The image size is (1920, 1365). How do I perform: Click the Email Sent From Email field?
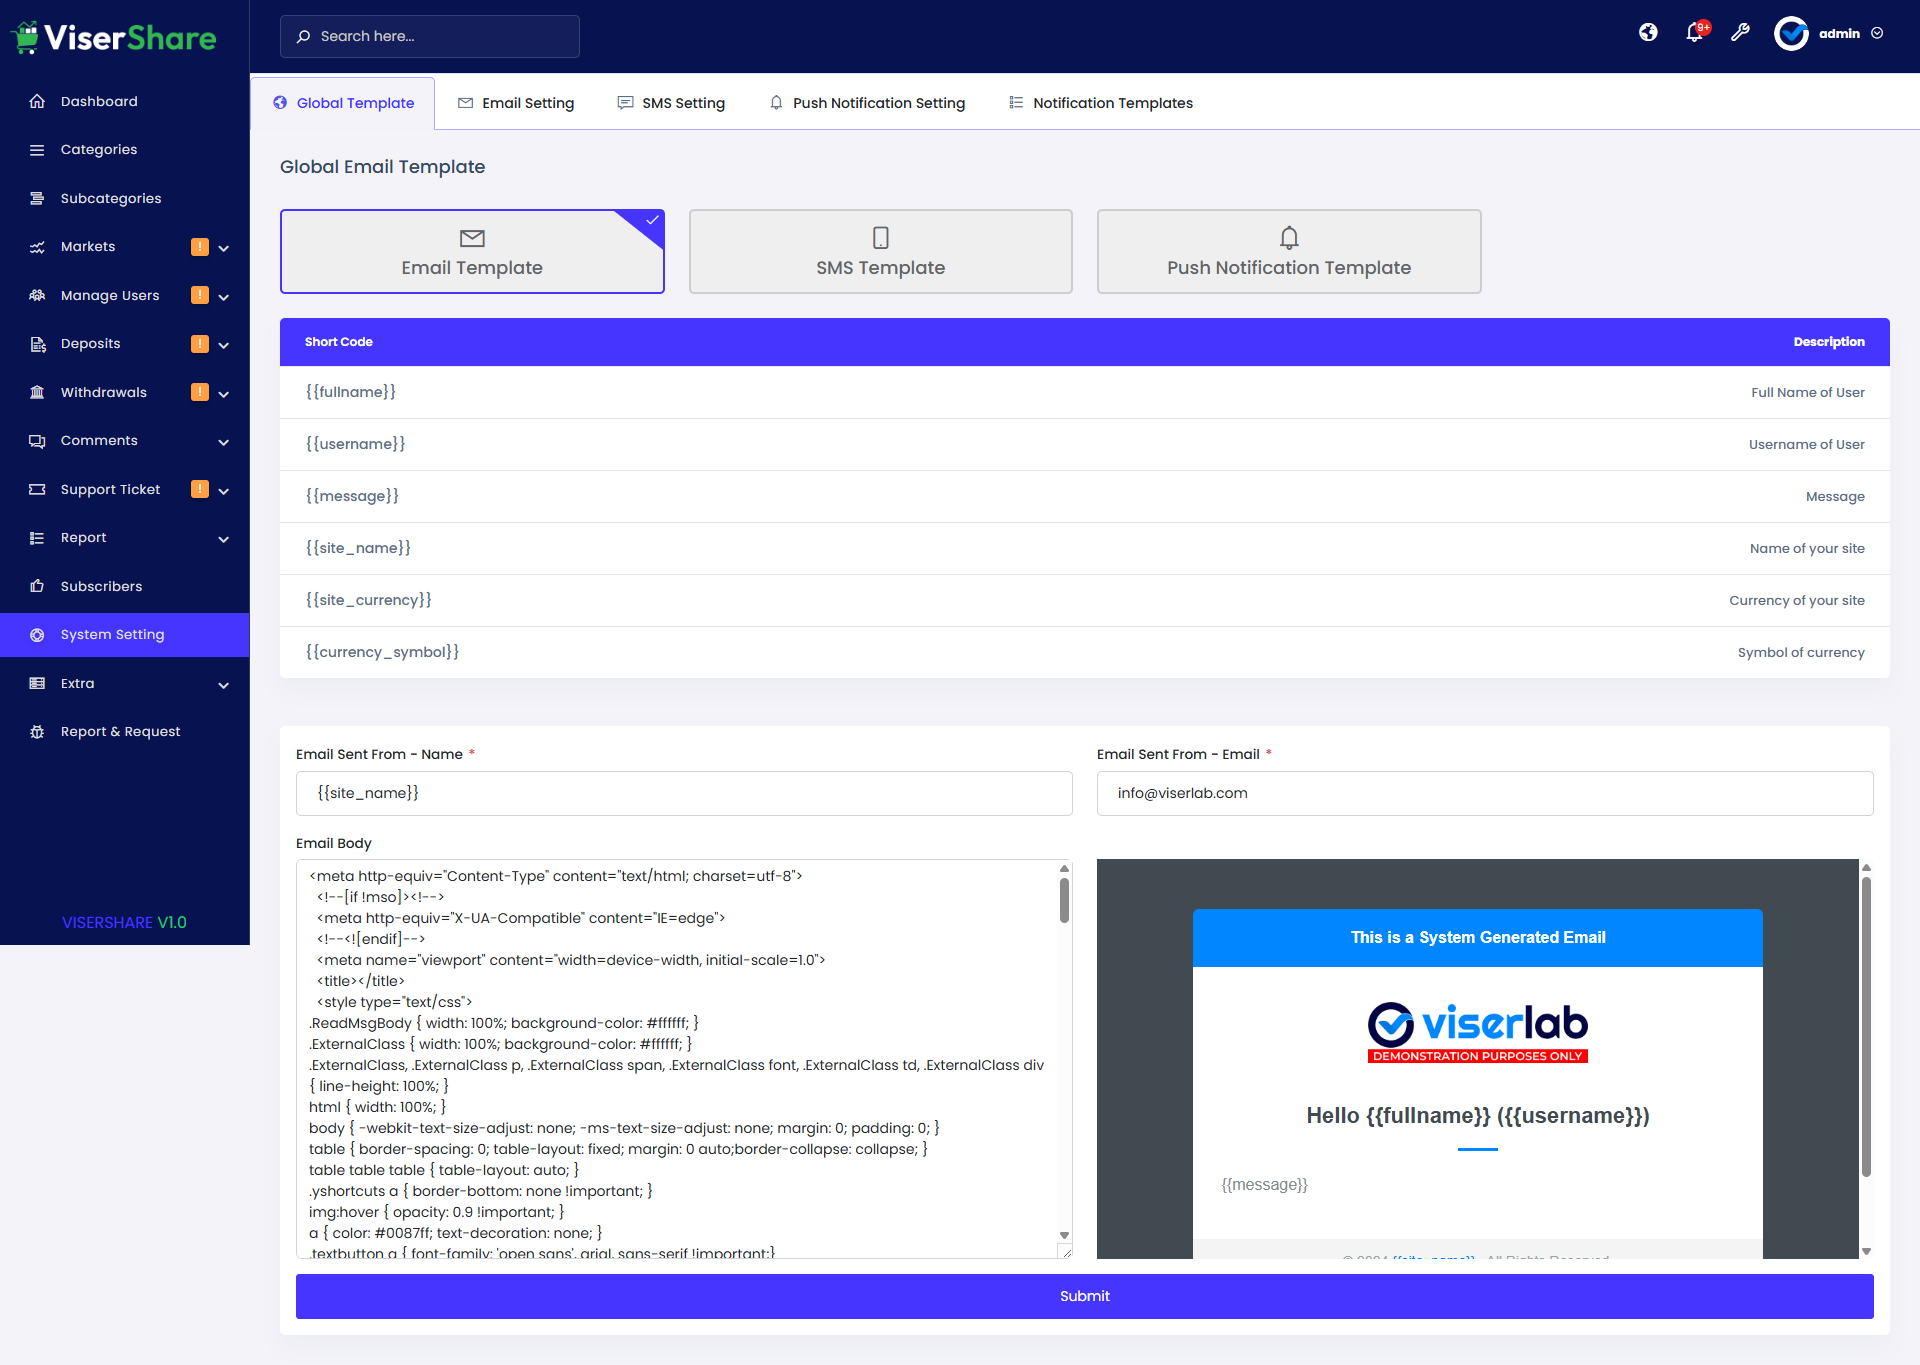(x=1484, y=793)
